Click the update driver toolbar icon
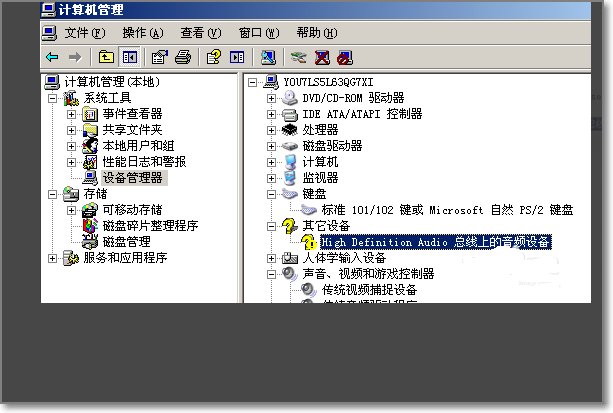The height and width of the screenshot is (413, 613). 299,57
